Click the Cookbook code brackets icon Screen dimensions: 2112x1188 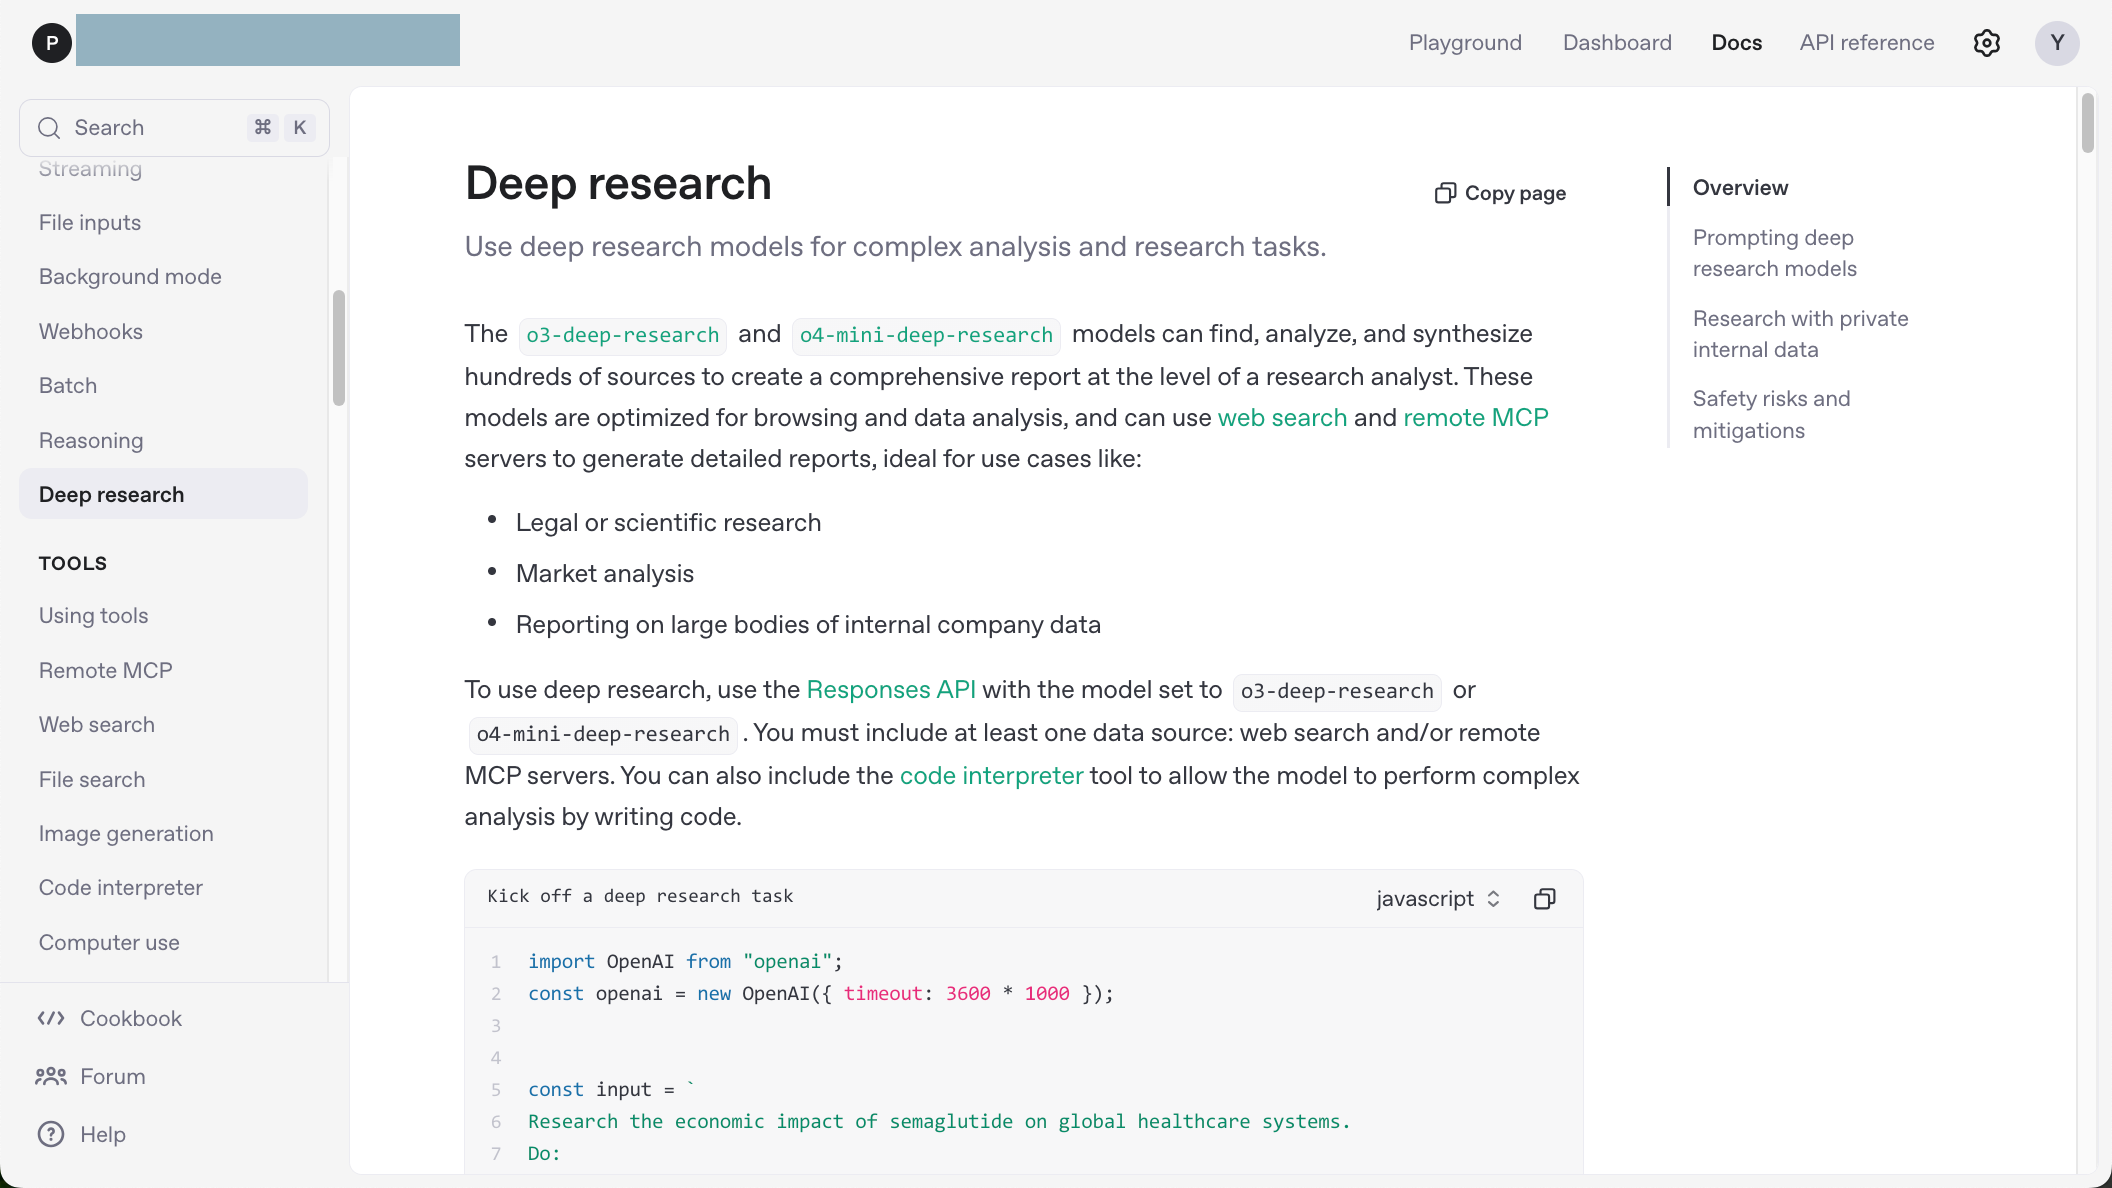pos(51,1018)
